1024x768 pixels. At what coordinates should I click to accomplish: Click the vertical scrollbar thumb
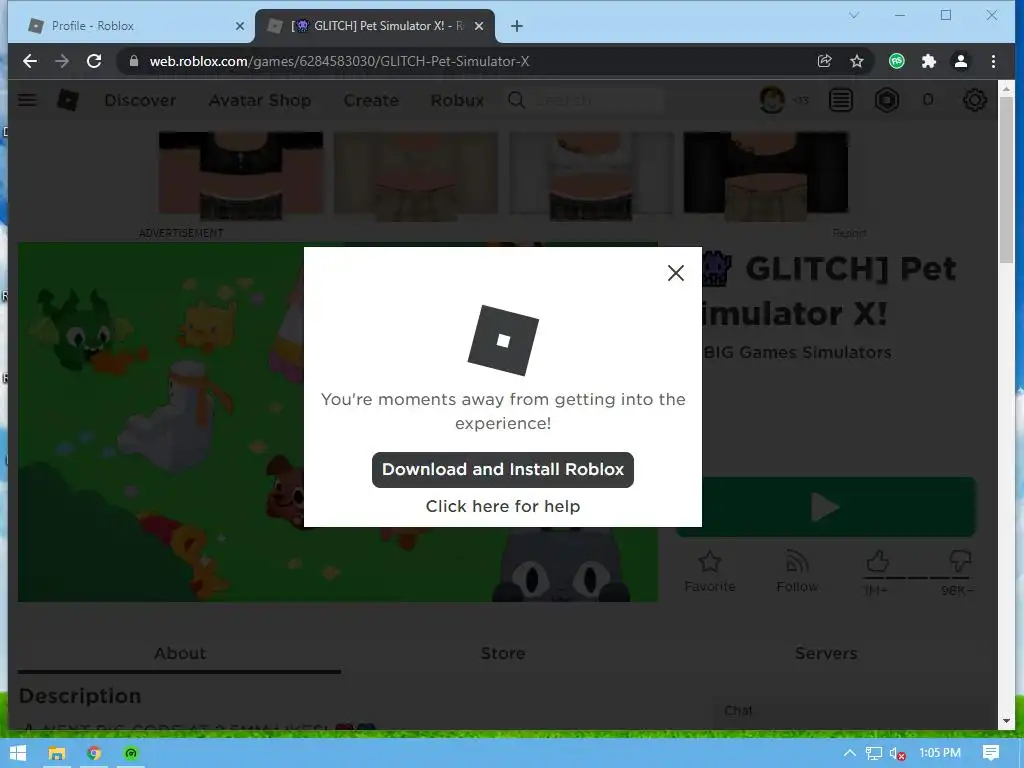pyautogui.click(x=1006, y=180)
